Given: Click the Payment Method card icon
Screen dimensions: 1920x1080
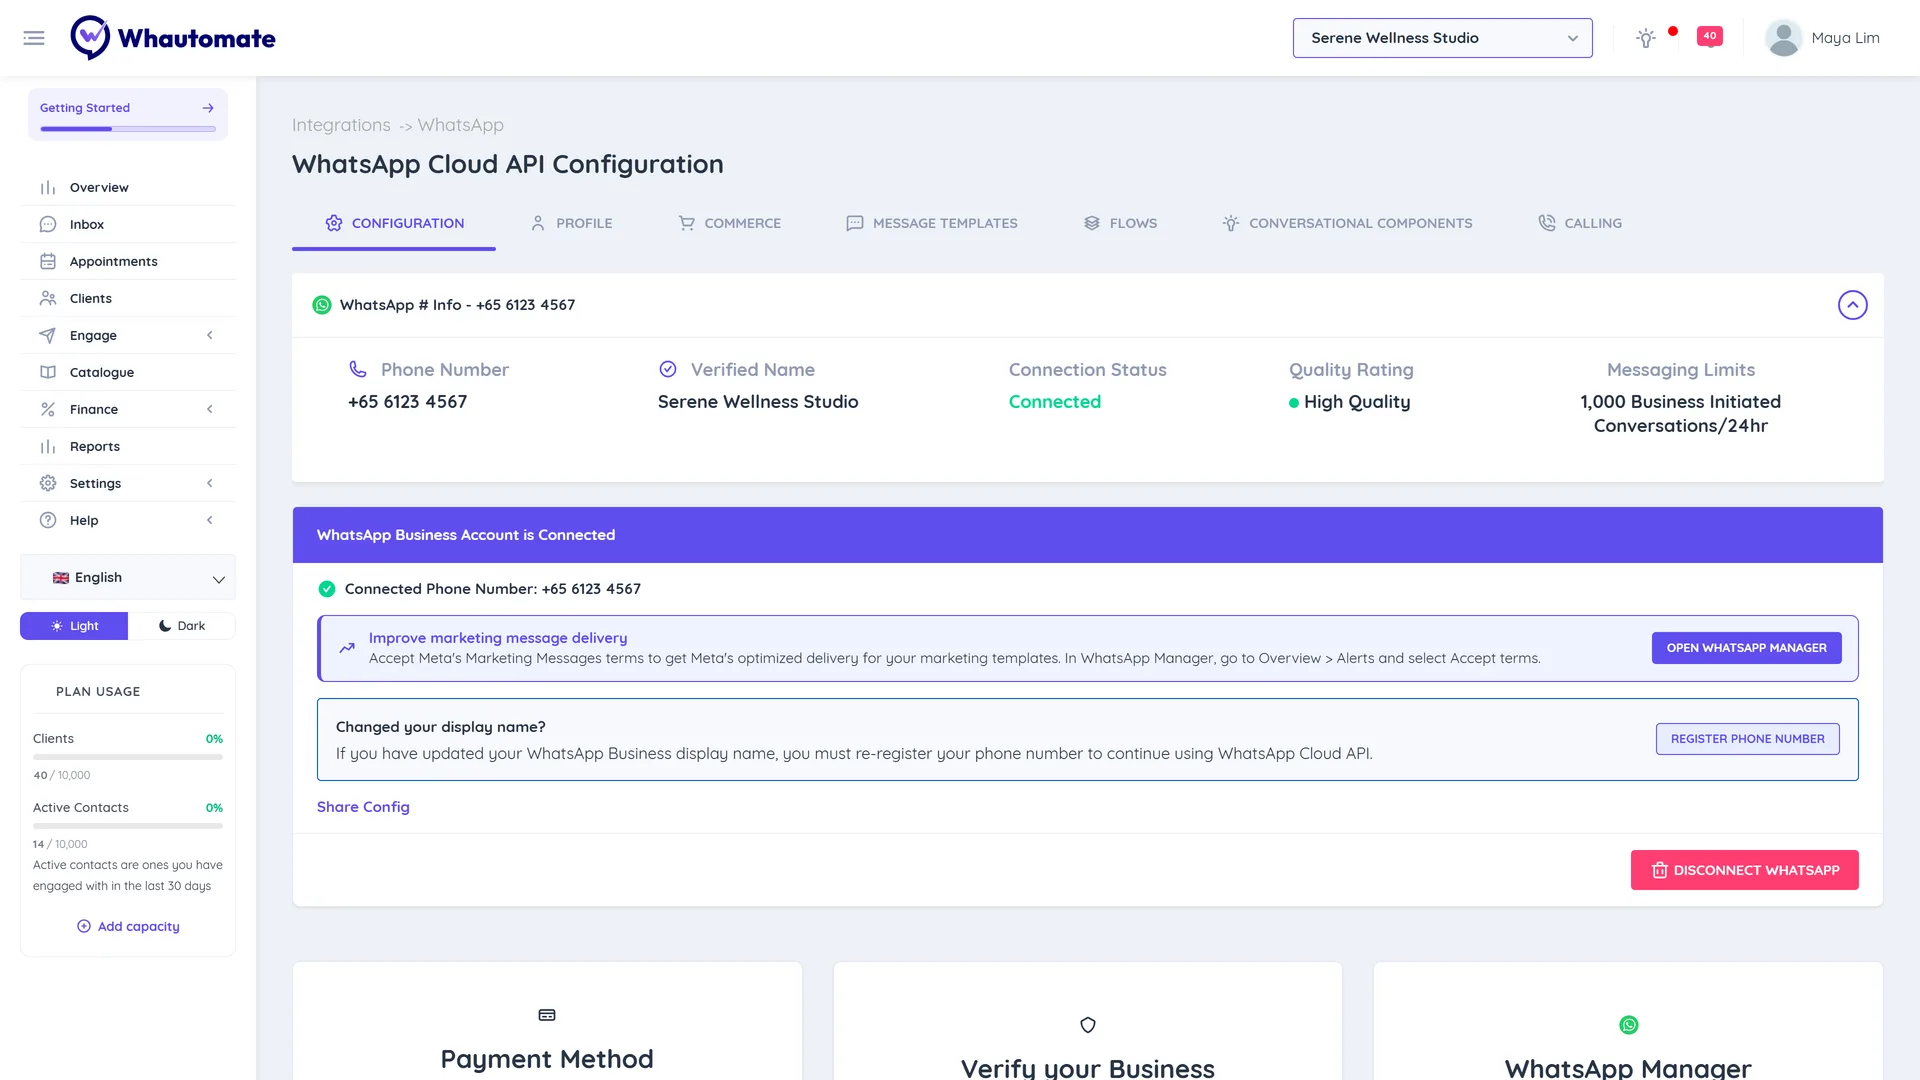Looking at the screenshot, I should (547, 1015).
